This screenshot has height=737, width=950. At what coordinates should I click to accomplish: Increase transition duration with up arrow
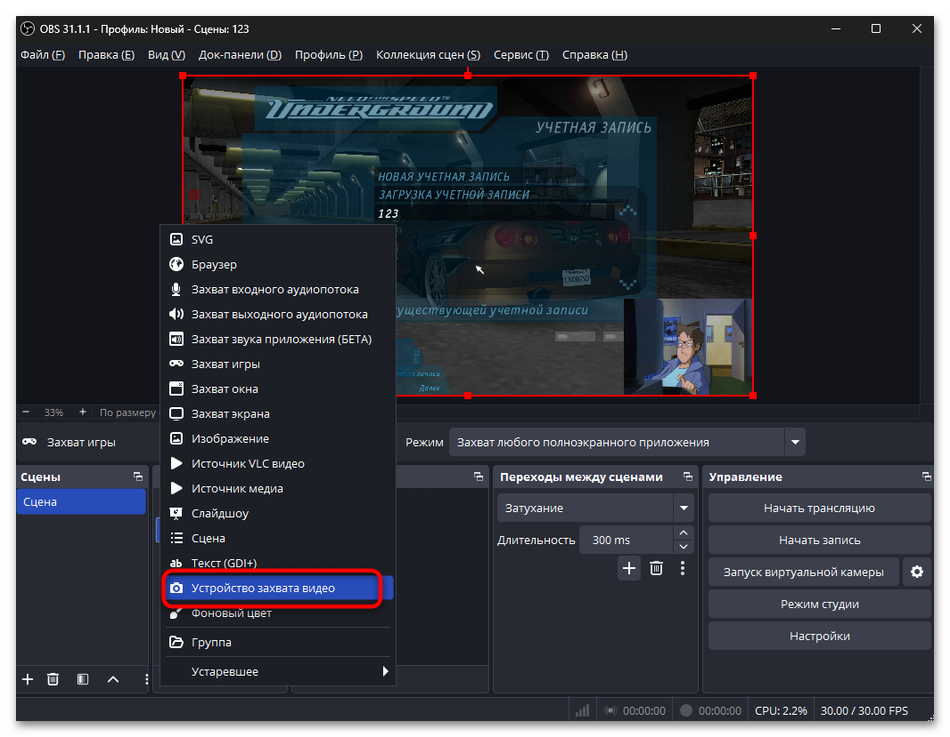tap(683, 533)
